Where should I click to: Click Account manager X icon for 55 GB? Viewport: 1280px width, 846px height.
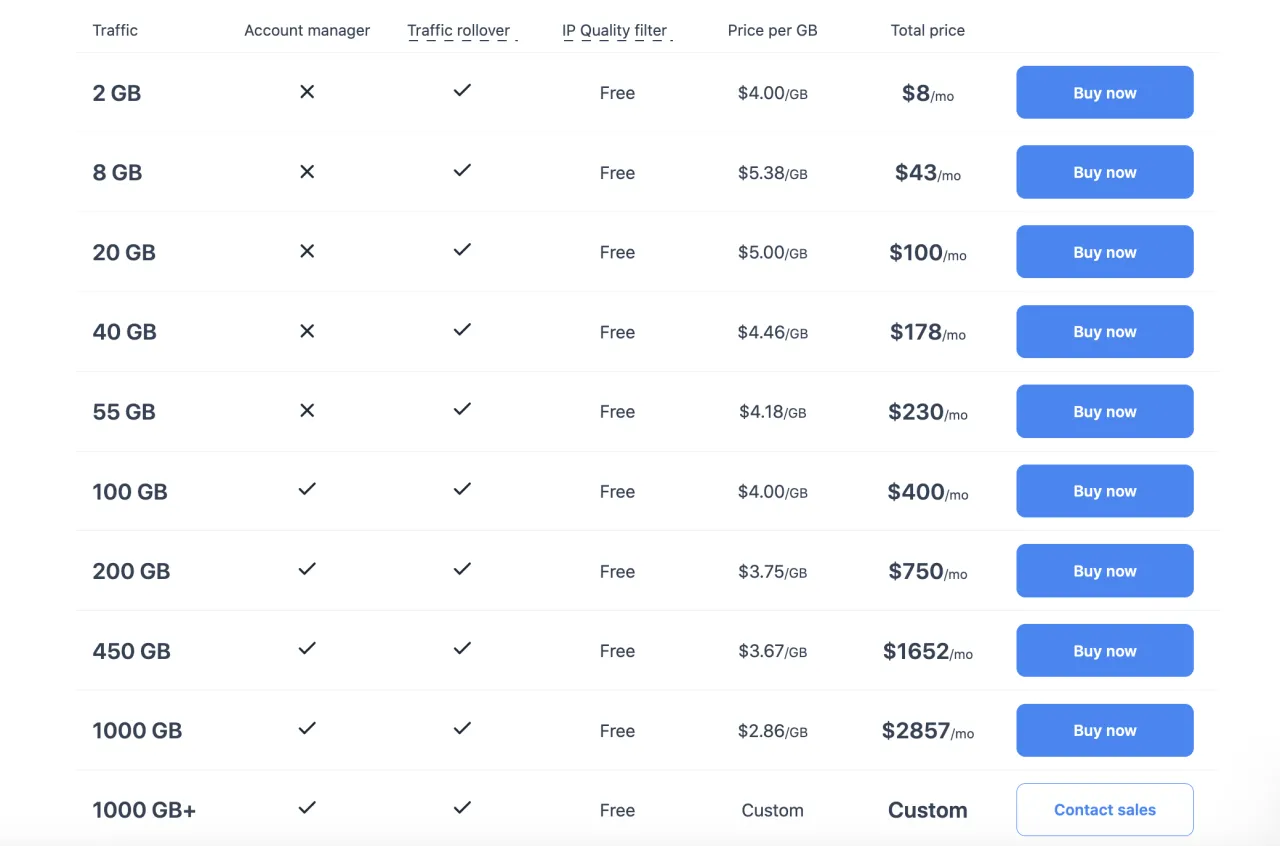coord(307,411)
